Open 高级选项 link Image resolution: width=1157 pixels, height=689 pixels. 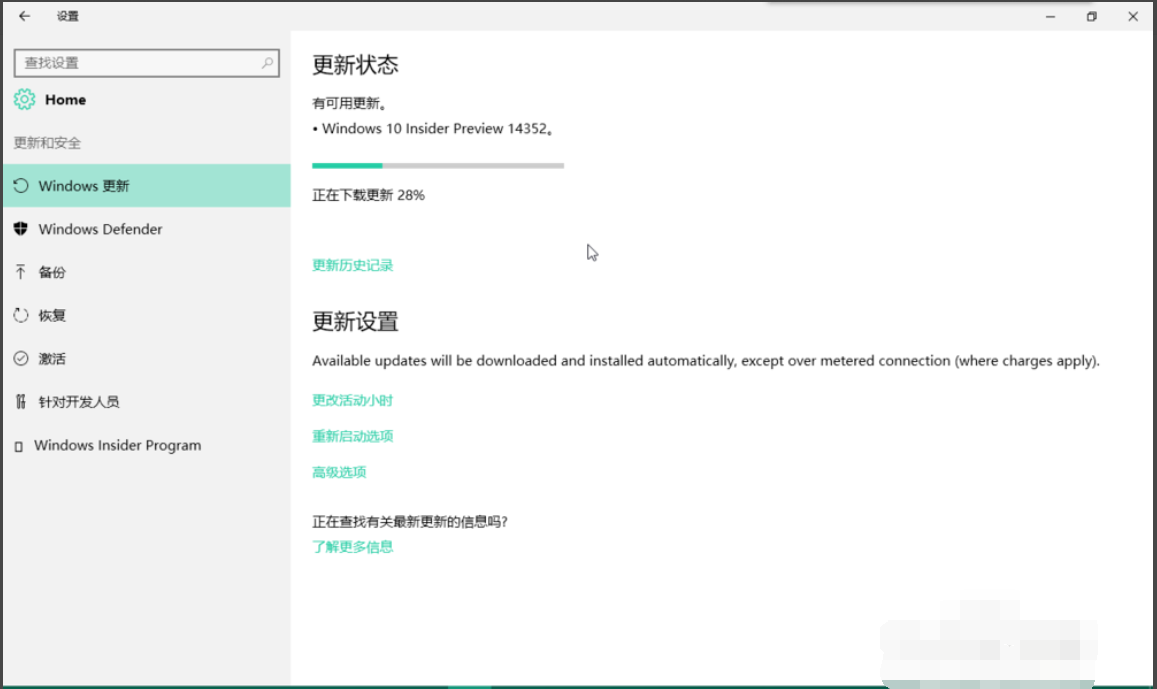[x=338, y=471]
